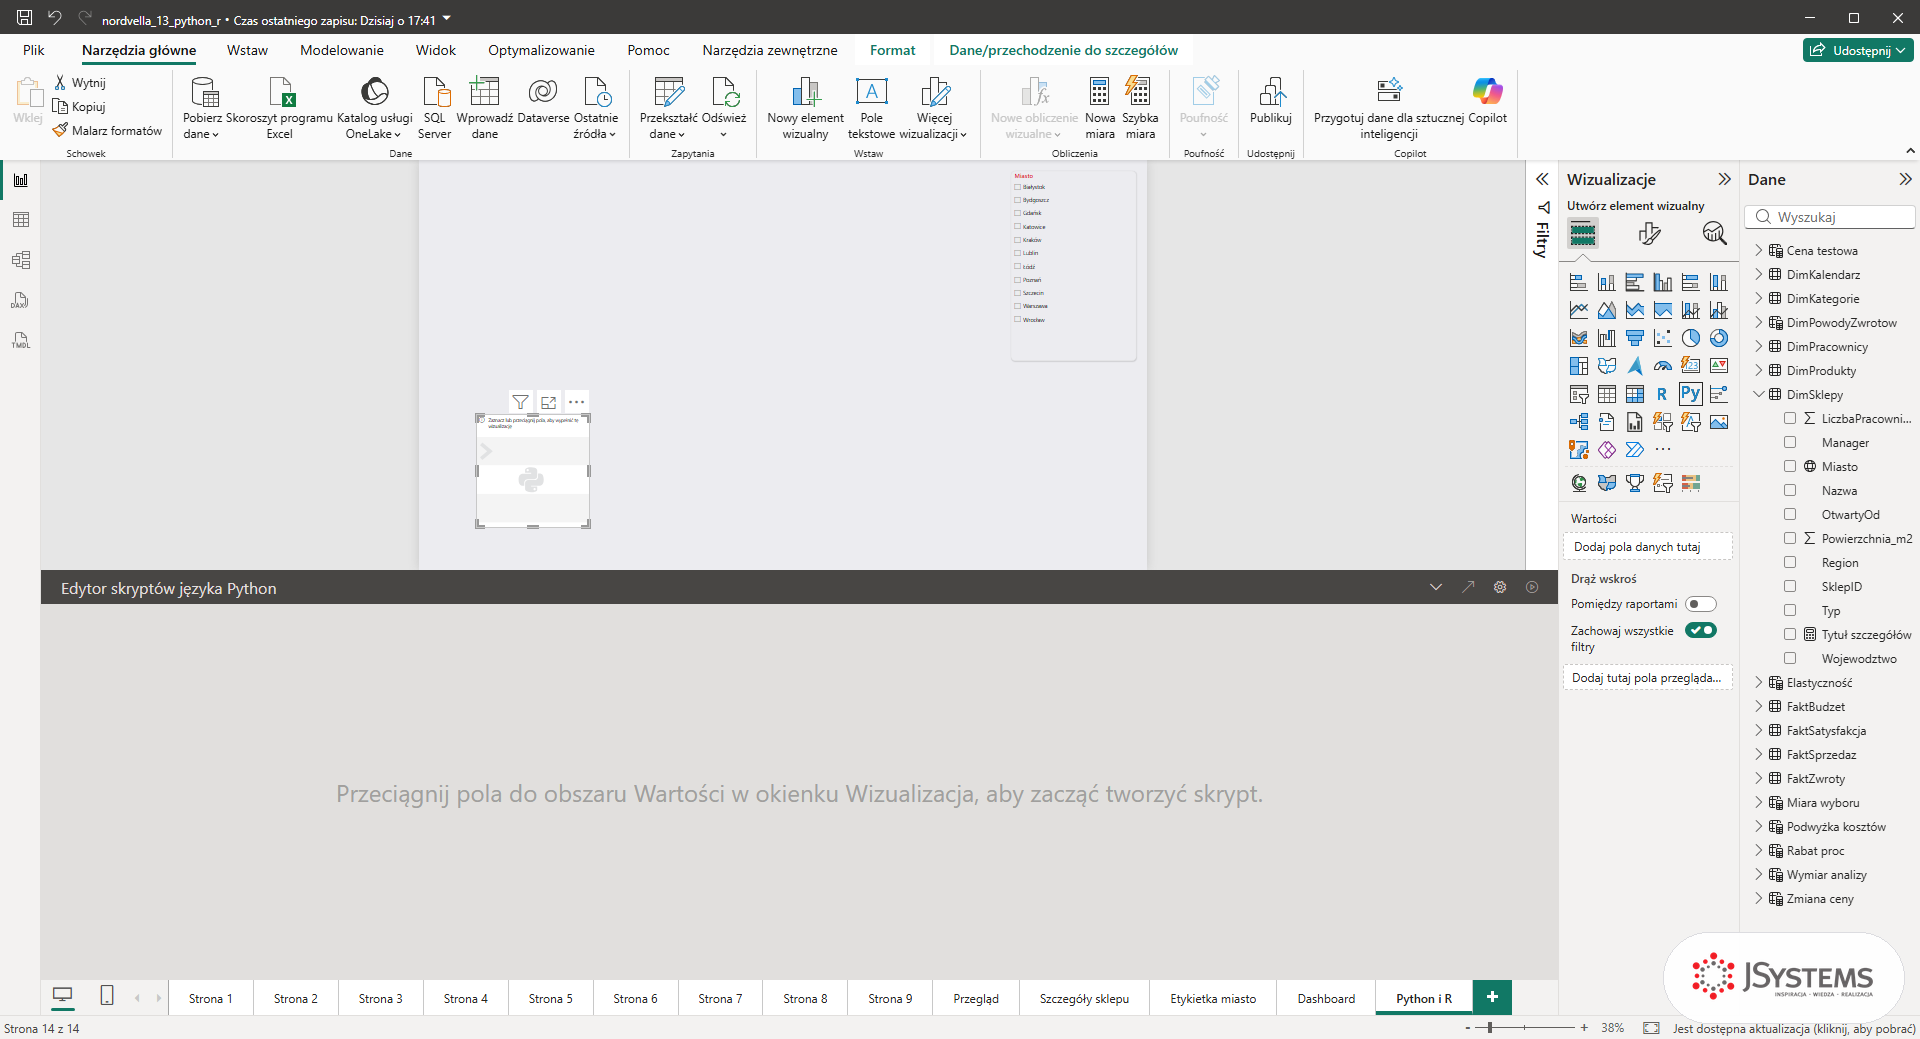
Task: Select the Python visual icon
Action: click(x=1690, y=394)
